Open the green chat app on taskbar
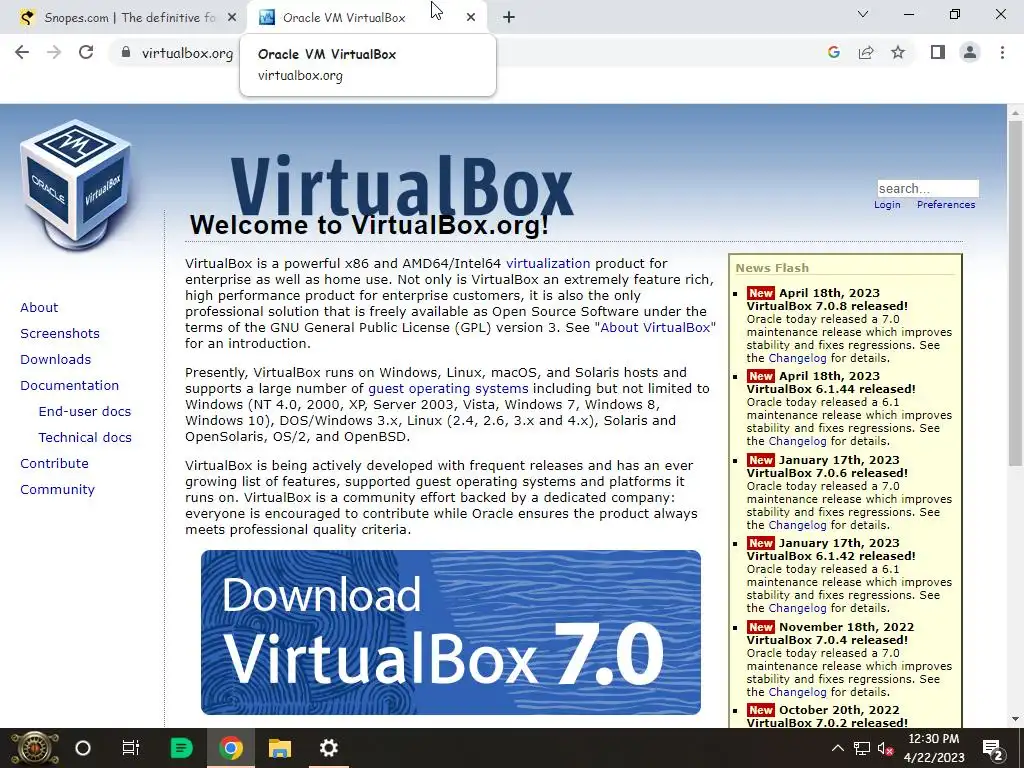The width and height of the screenshot is (1024, 768). tap(181, 748)
